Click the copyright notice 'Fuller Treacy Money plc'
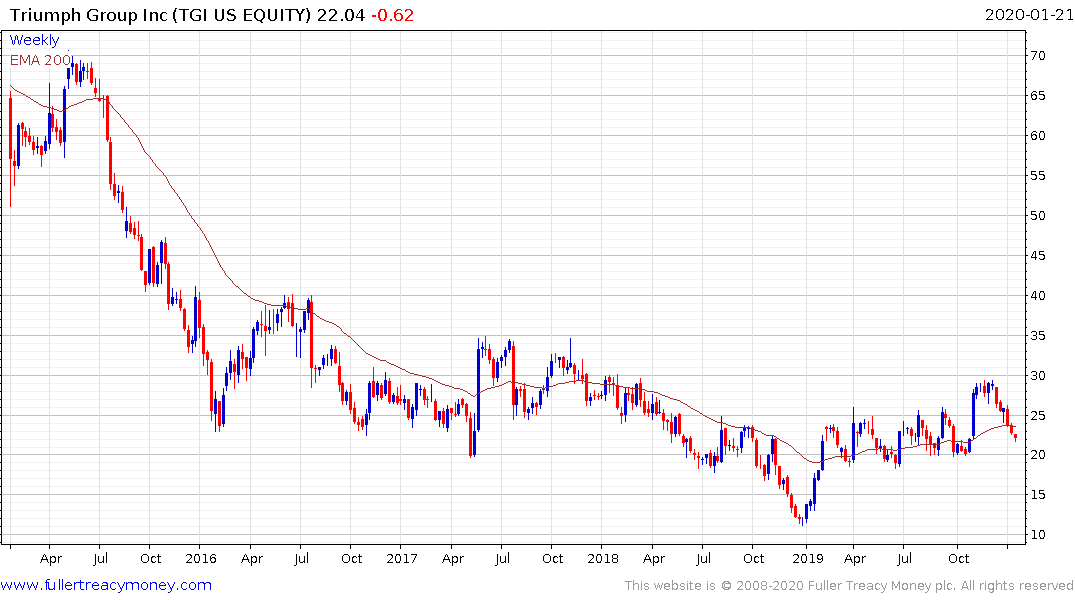 (x=881, y=586)
